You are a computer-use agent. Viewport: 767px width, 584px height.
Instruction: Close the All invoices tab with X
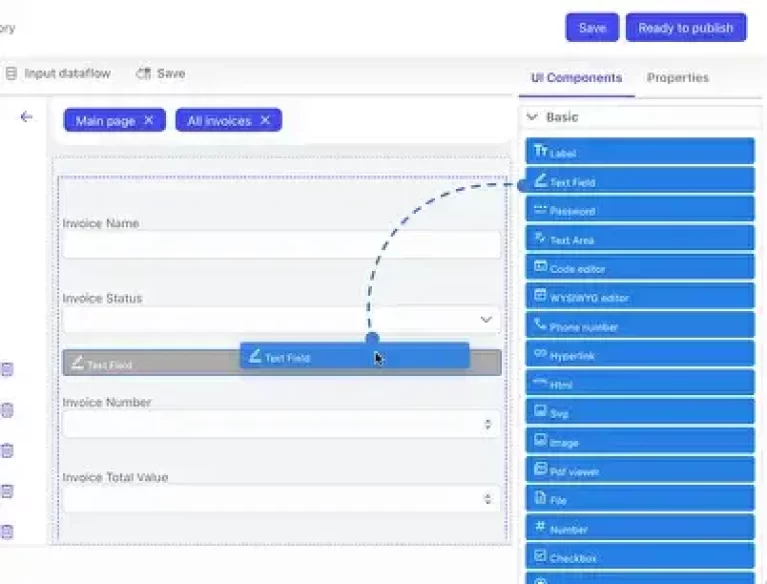[265, 120]
